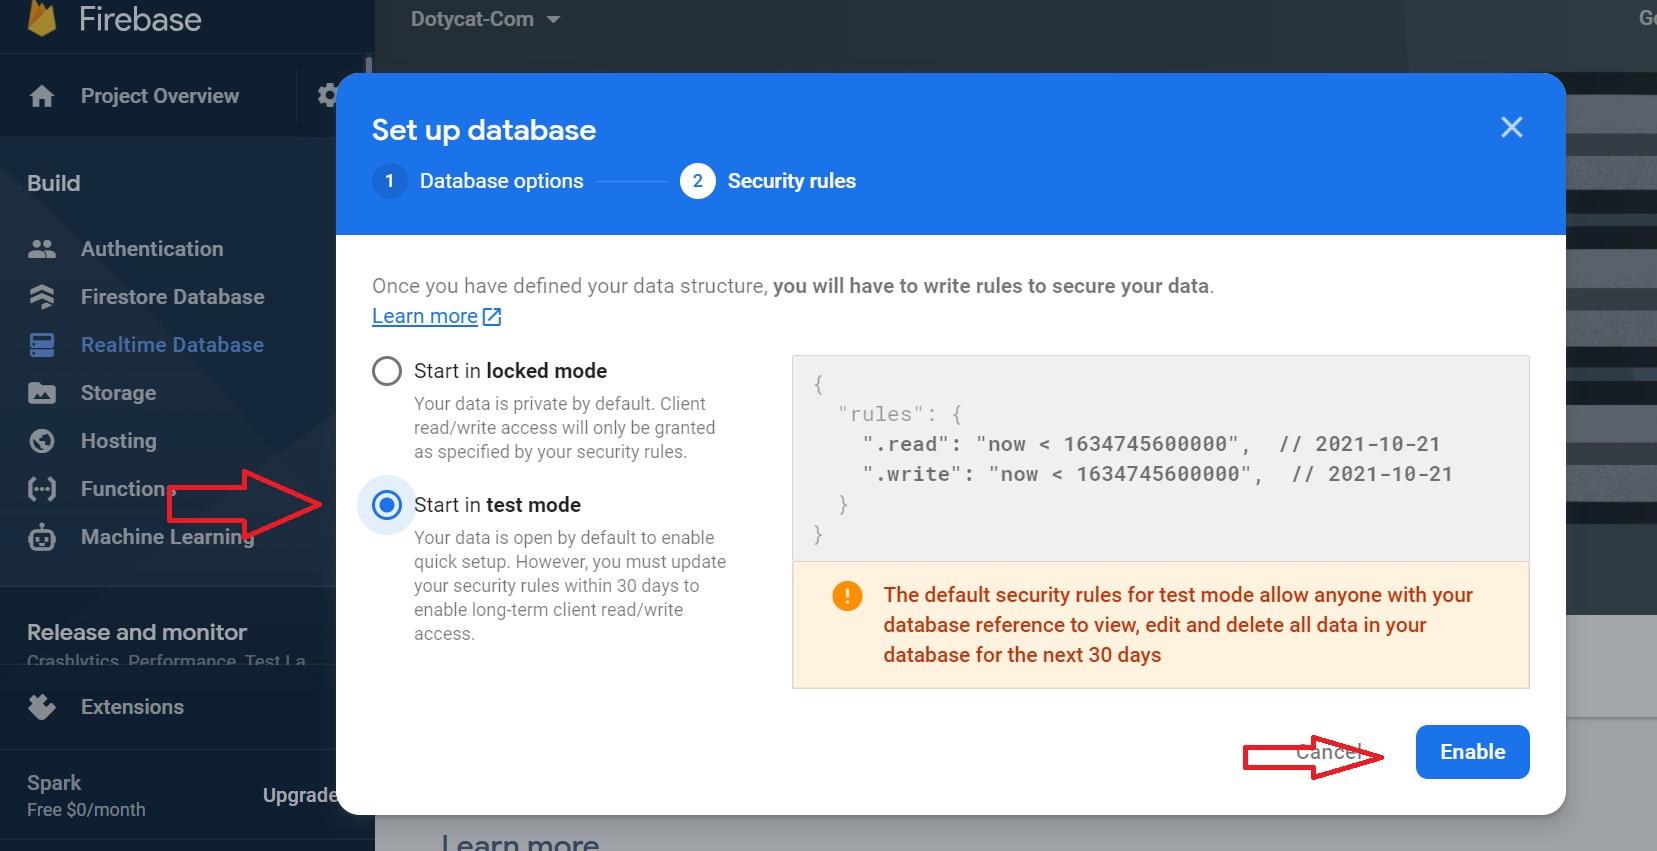
Task: Select Start in locked mode radio button
Action: [x=387, y=371]
